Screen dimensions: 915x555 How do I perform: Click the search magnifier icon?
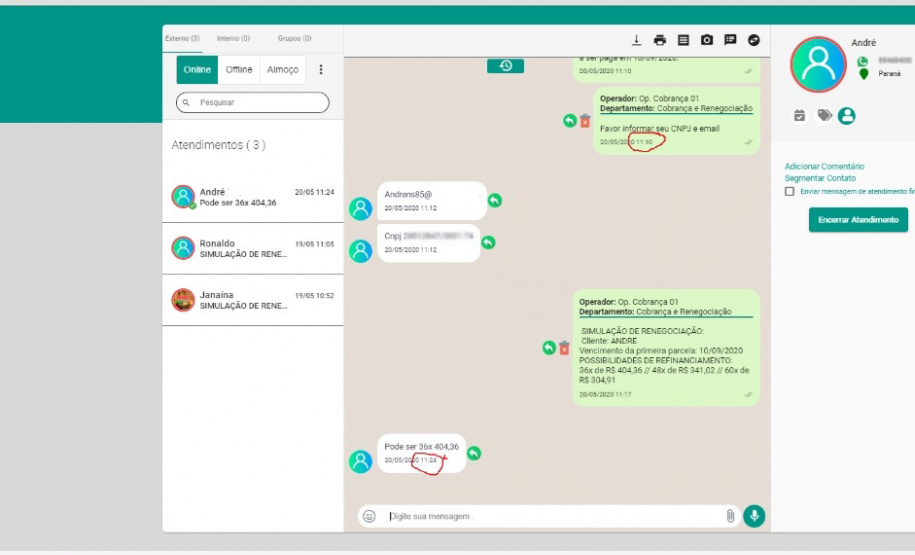click(186, 102)
